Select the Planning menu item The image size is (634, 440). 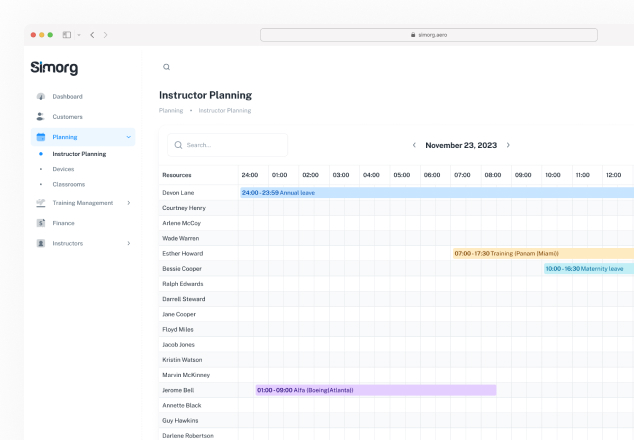(x=83, y=137)
